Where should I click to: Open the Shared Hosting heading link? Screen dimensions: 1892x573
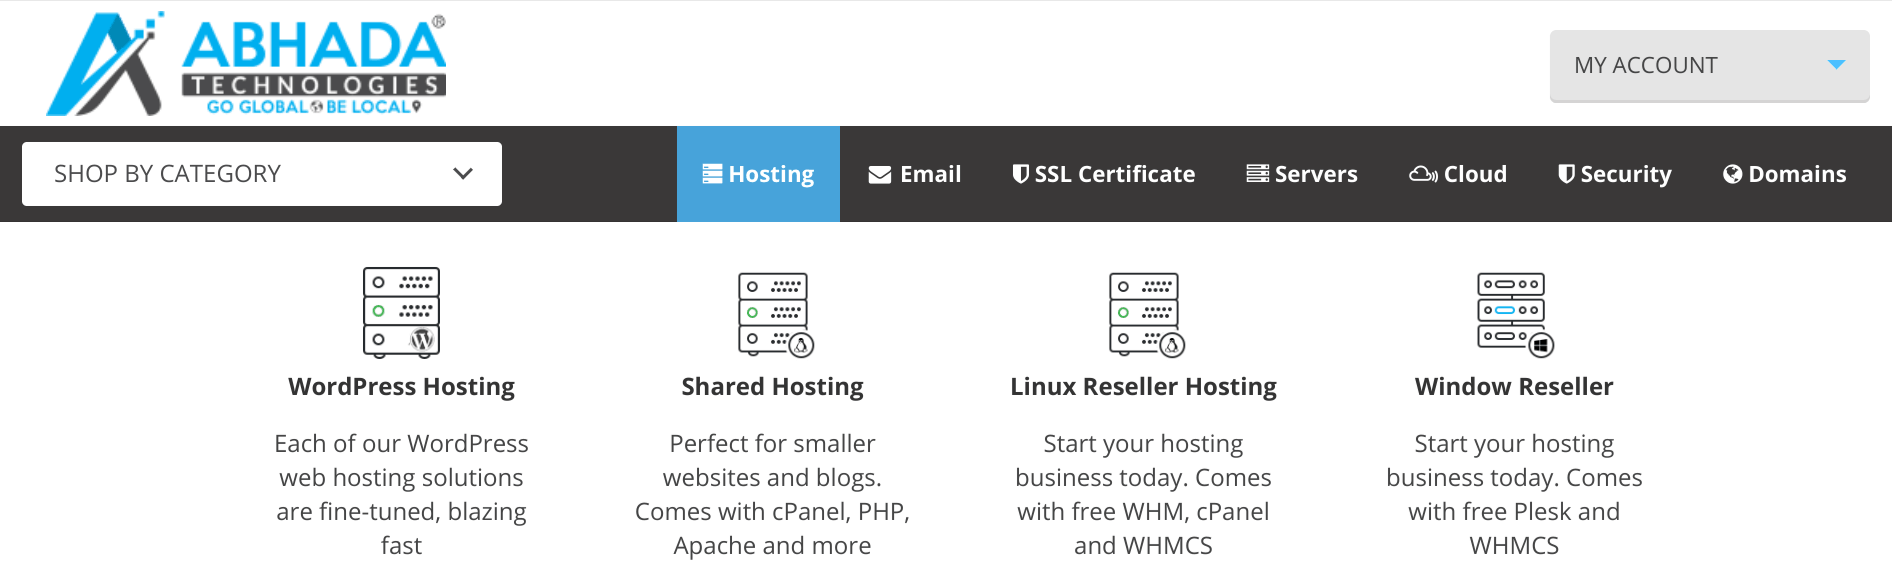[772, 387]
